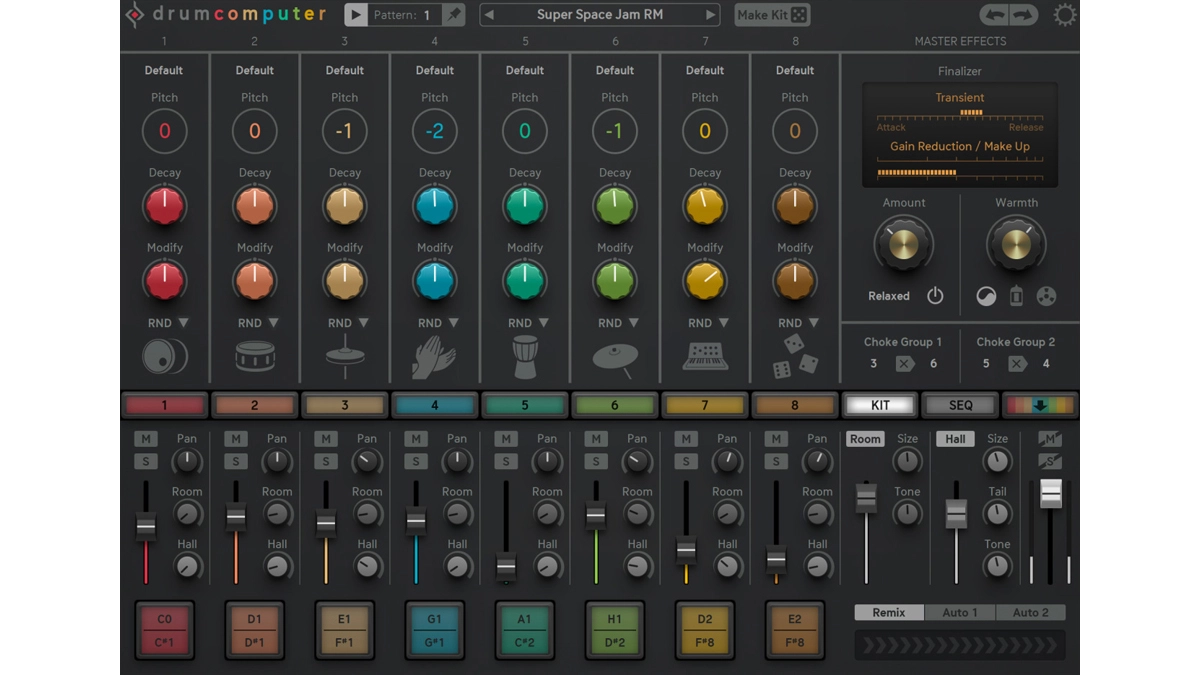
Task: Select the tape reel warmth mode icon
Action: 1046,296
